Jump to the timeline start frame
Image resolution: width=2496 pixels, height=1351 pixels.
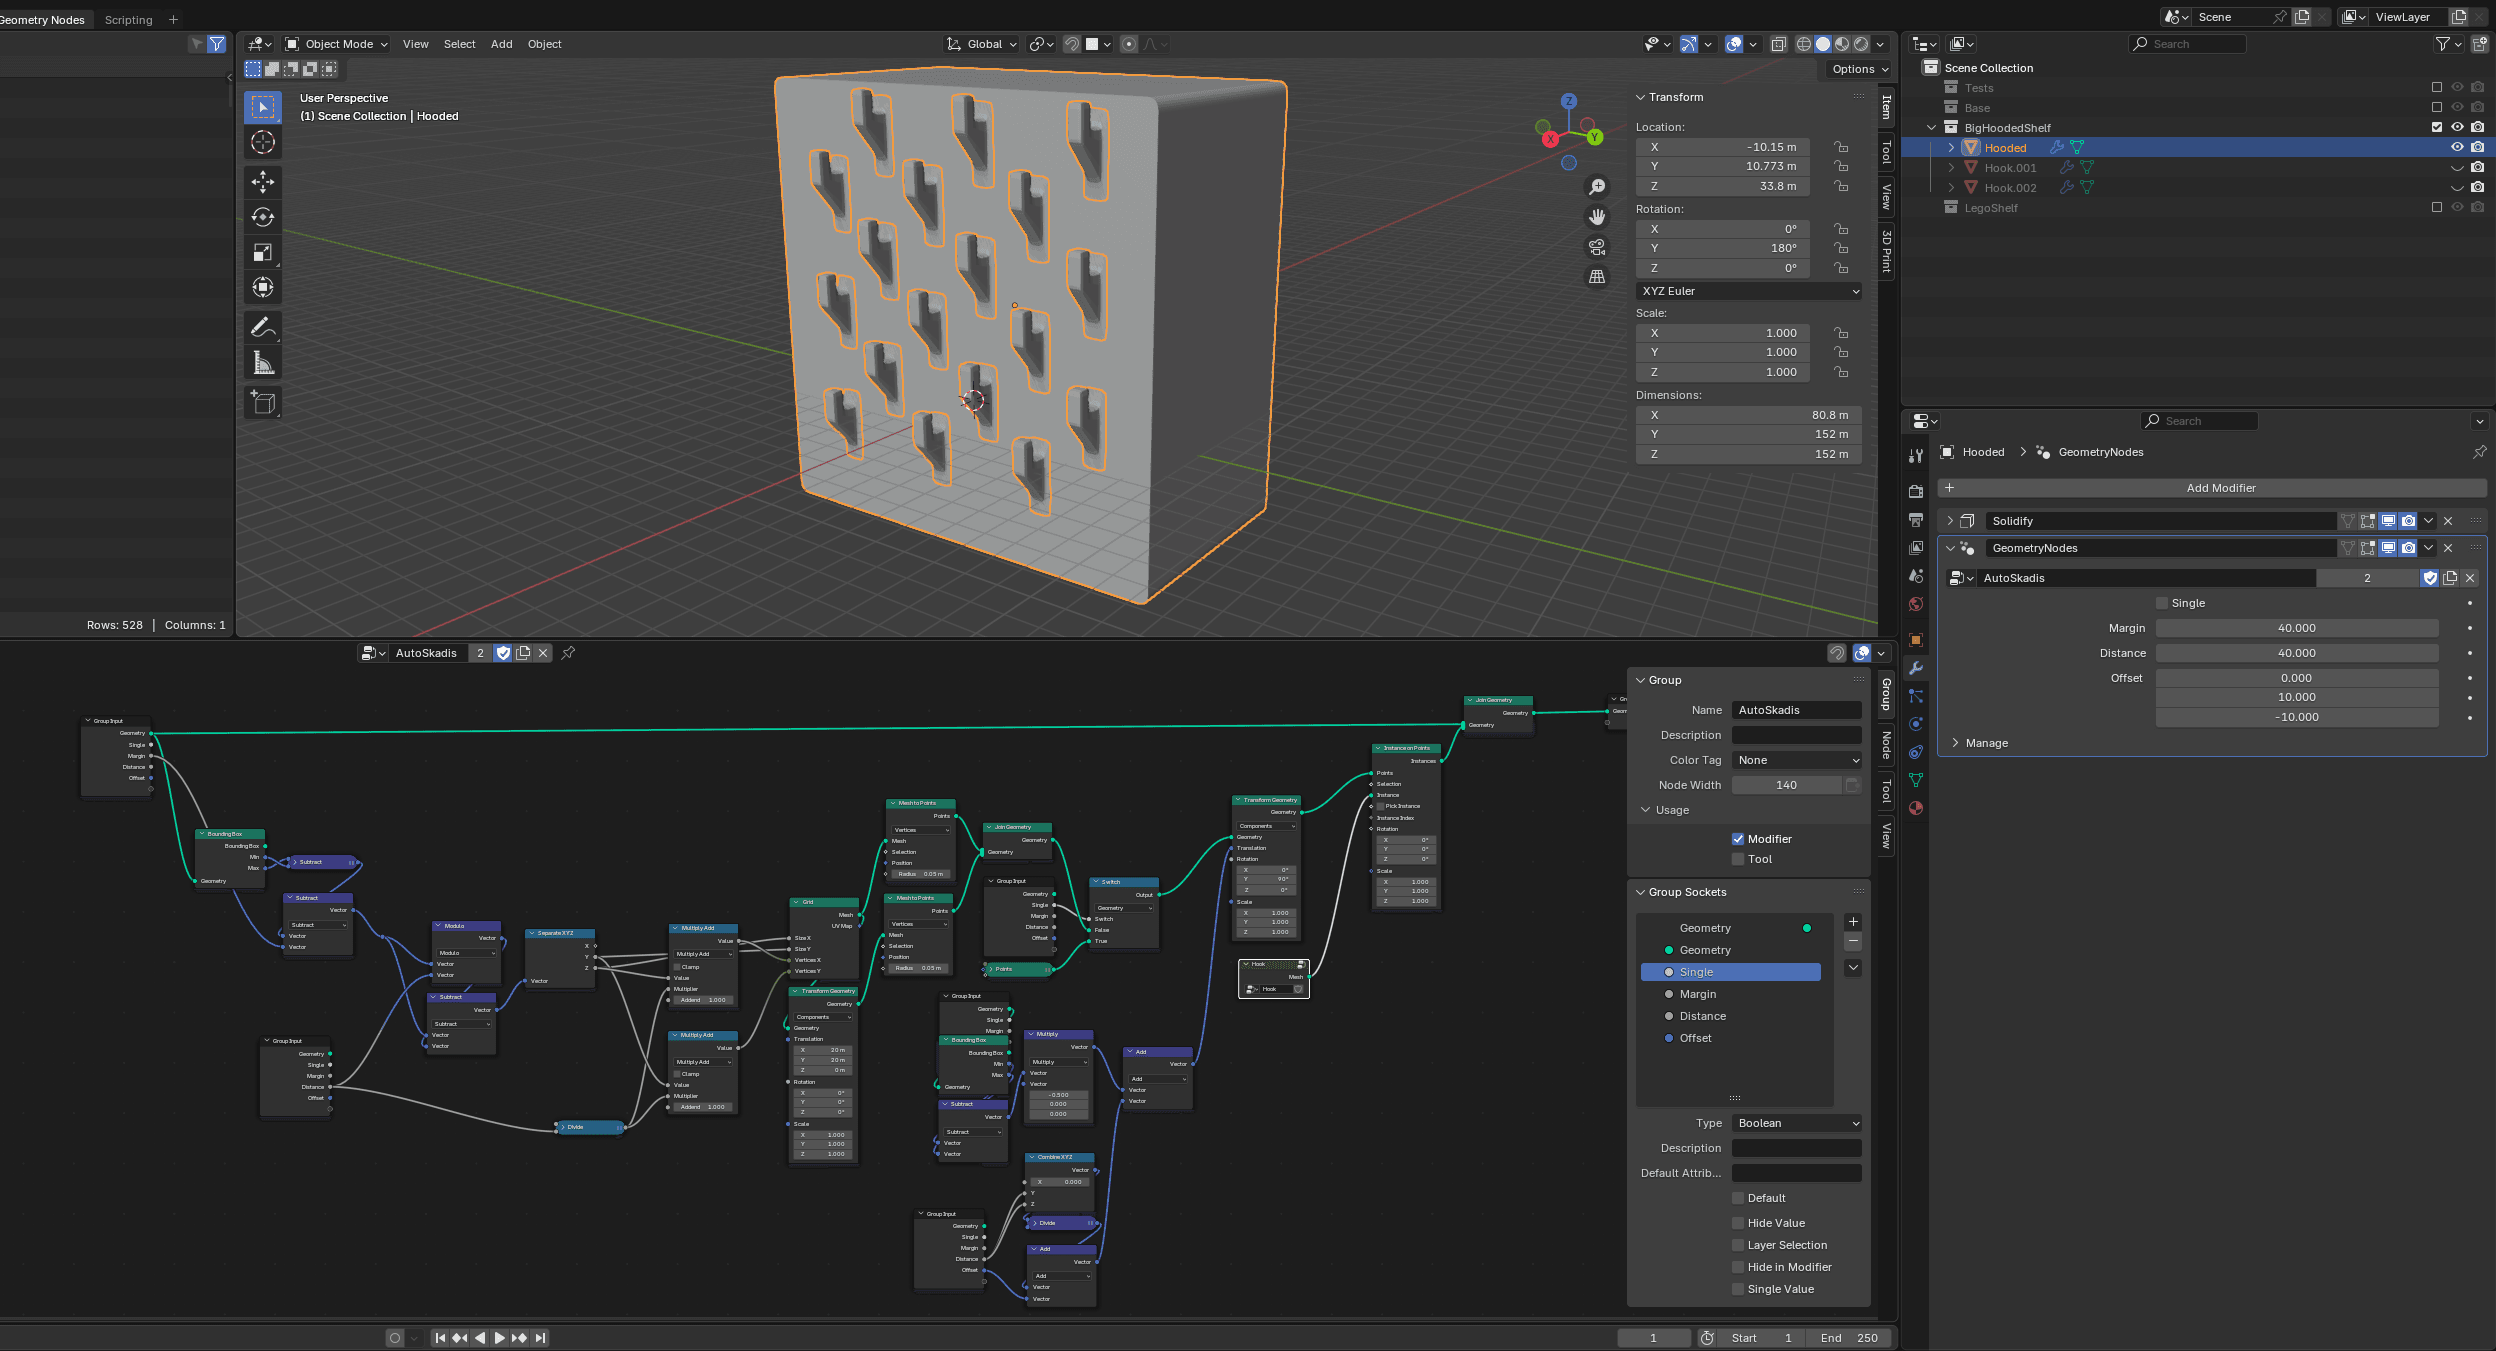(x=440, y=1338)
